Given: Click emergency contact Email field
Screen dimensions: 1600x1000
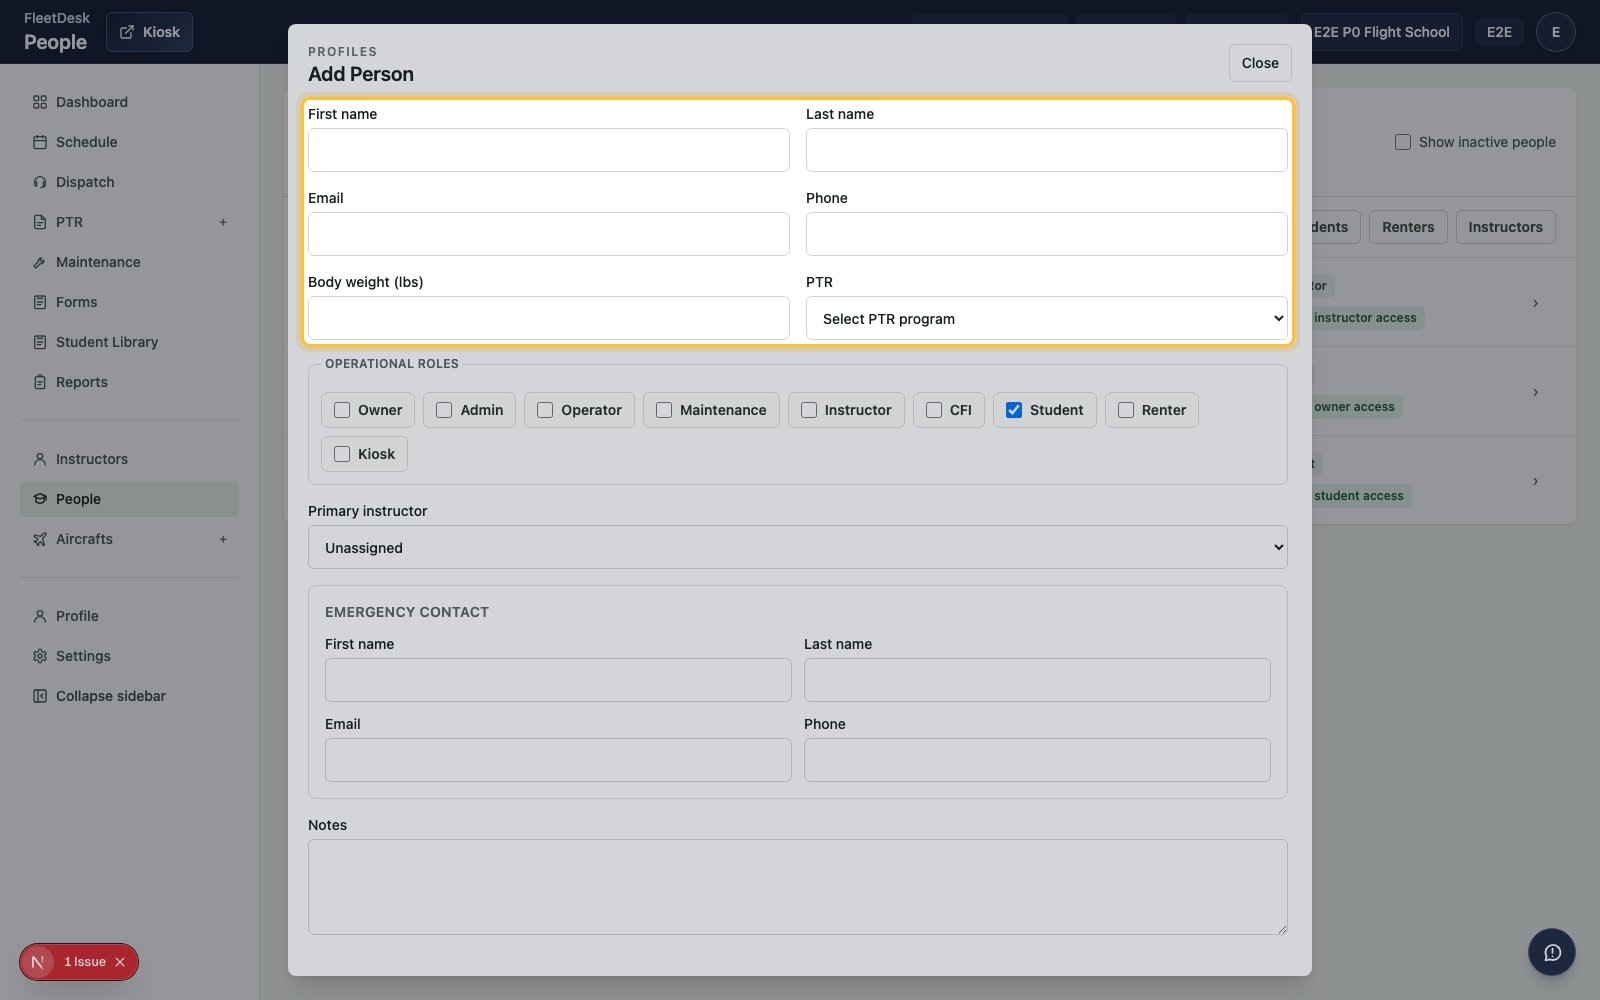Looking at the screenshot, I should tap(558, 760).
